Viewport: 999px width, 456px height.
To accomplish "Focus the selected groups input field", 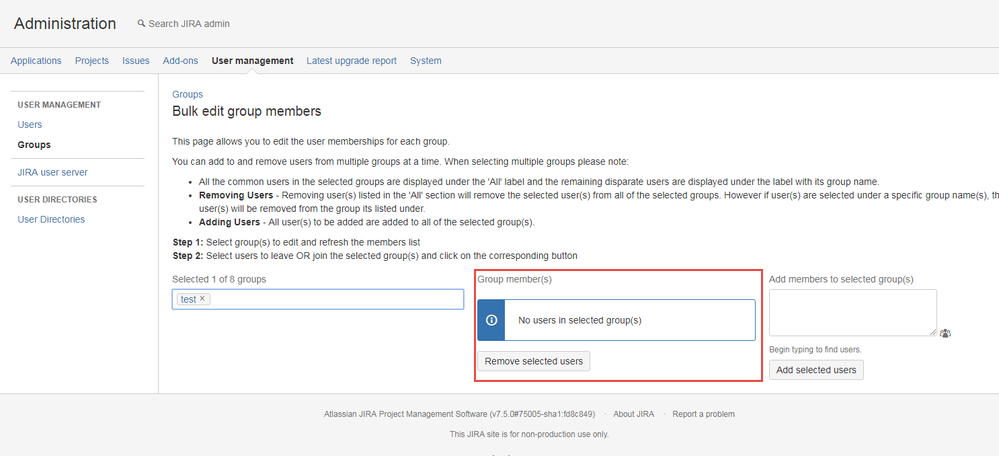I will tap(318, 299).
